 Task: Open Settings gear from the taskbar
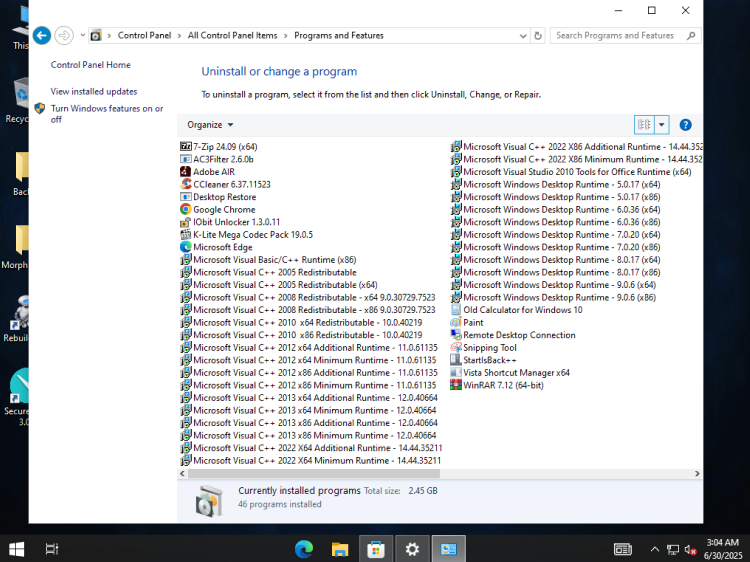412,549
